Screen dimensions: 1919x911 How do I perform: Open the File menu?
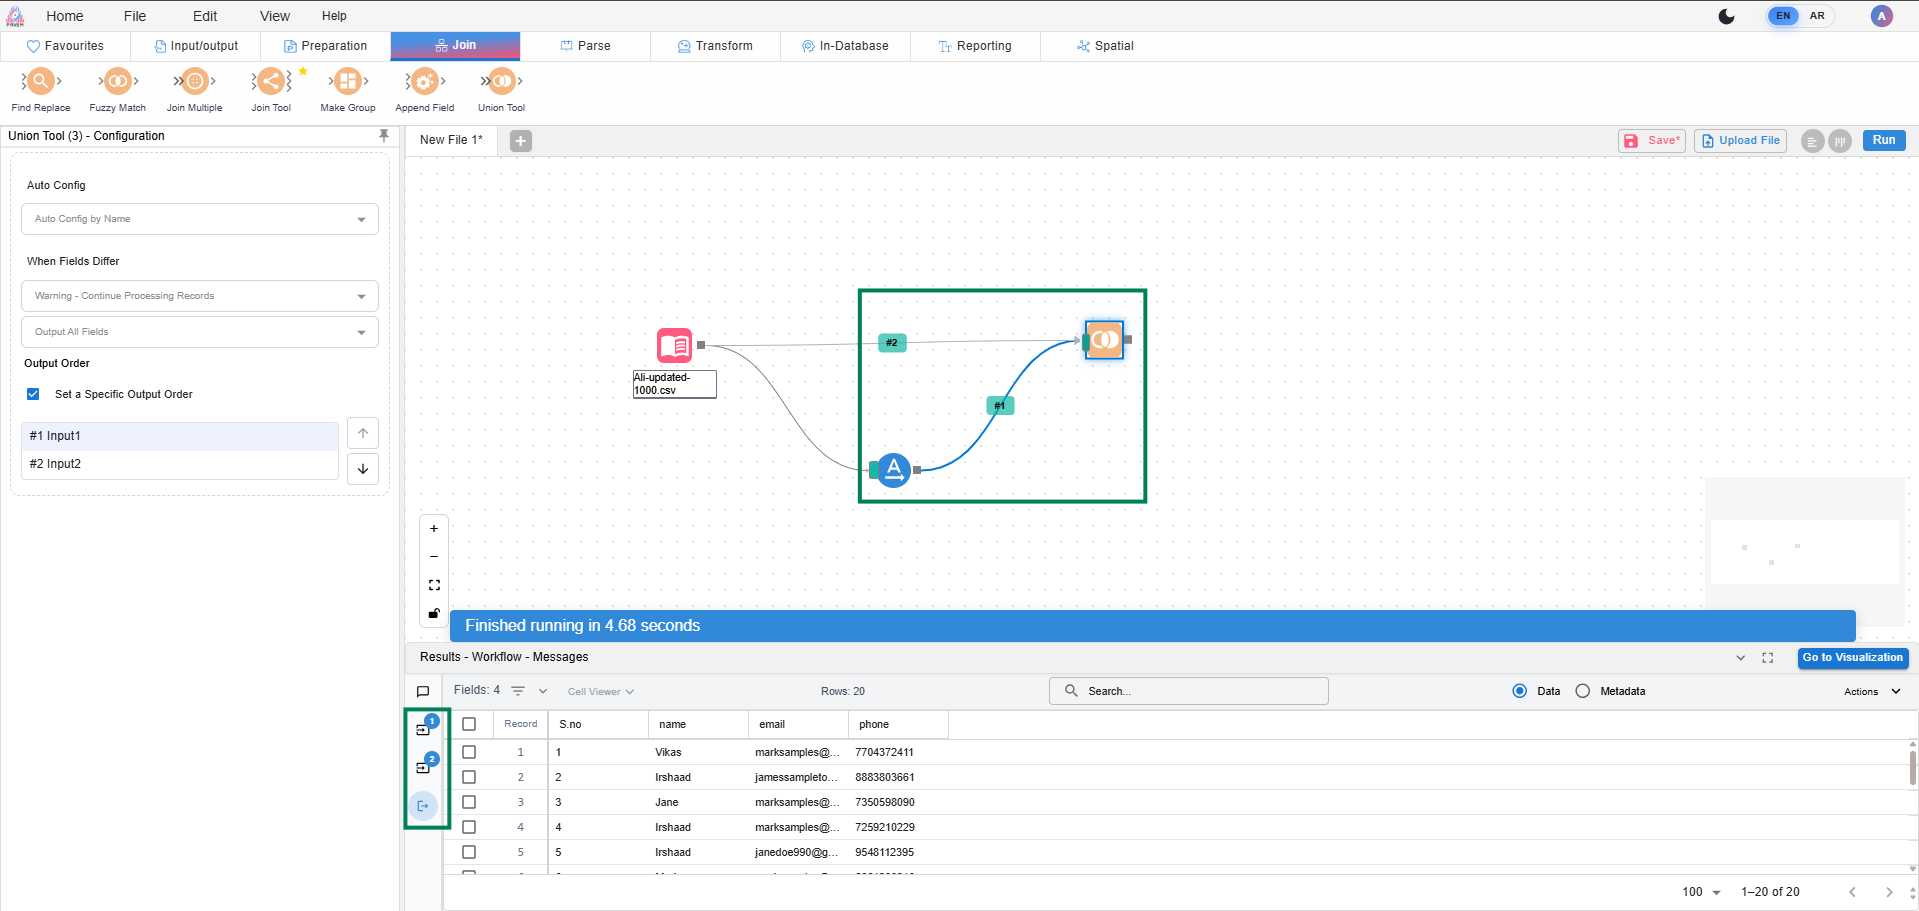(x=135, y=16)
